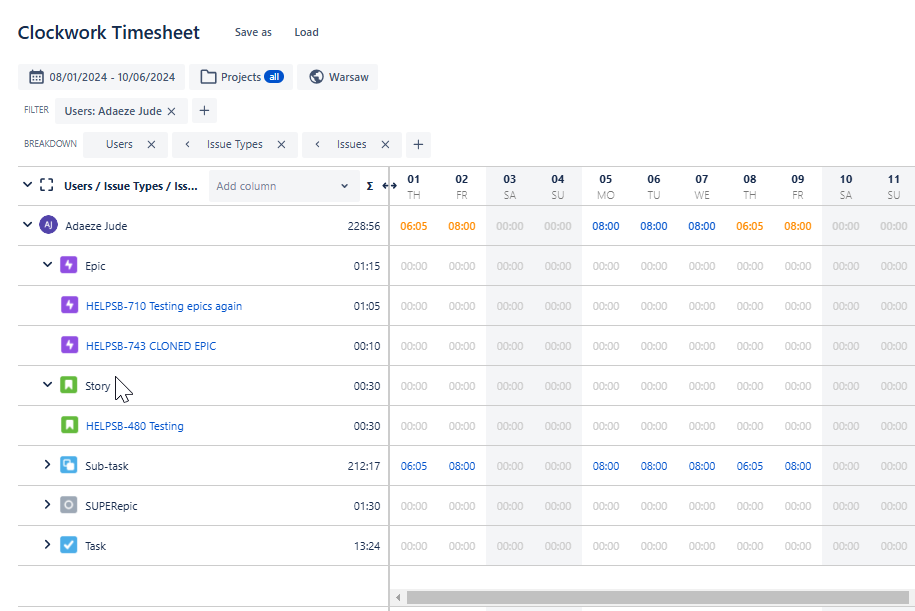Screen dimensions: 915x611
Task: Click the Story issue type icon
Action: pos(69,385)
